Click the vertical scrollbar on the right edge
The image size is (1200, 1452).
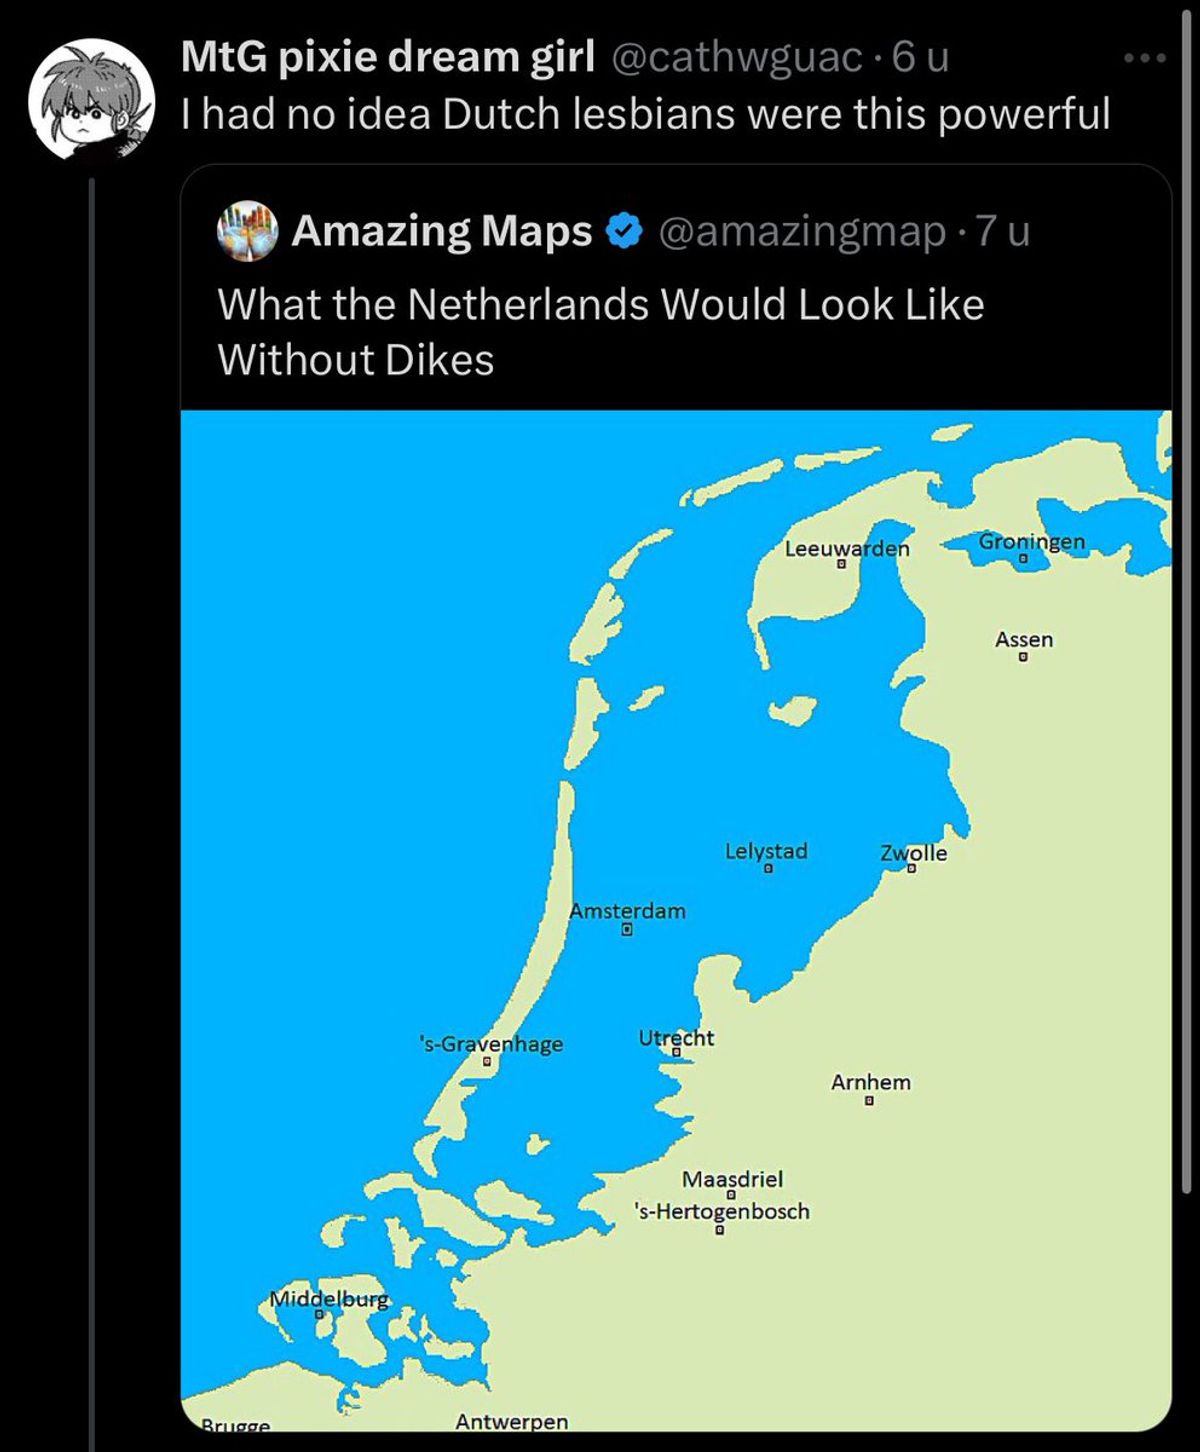[x=1186, y=600]
